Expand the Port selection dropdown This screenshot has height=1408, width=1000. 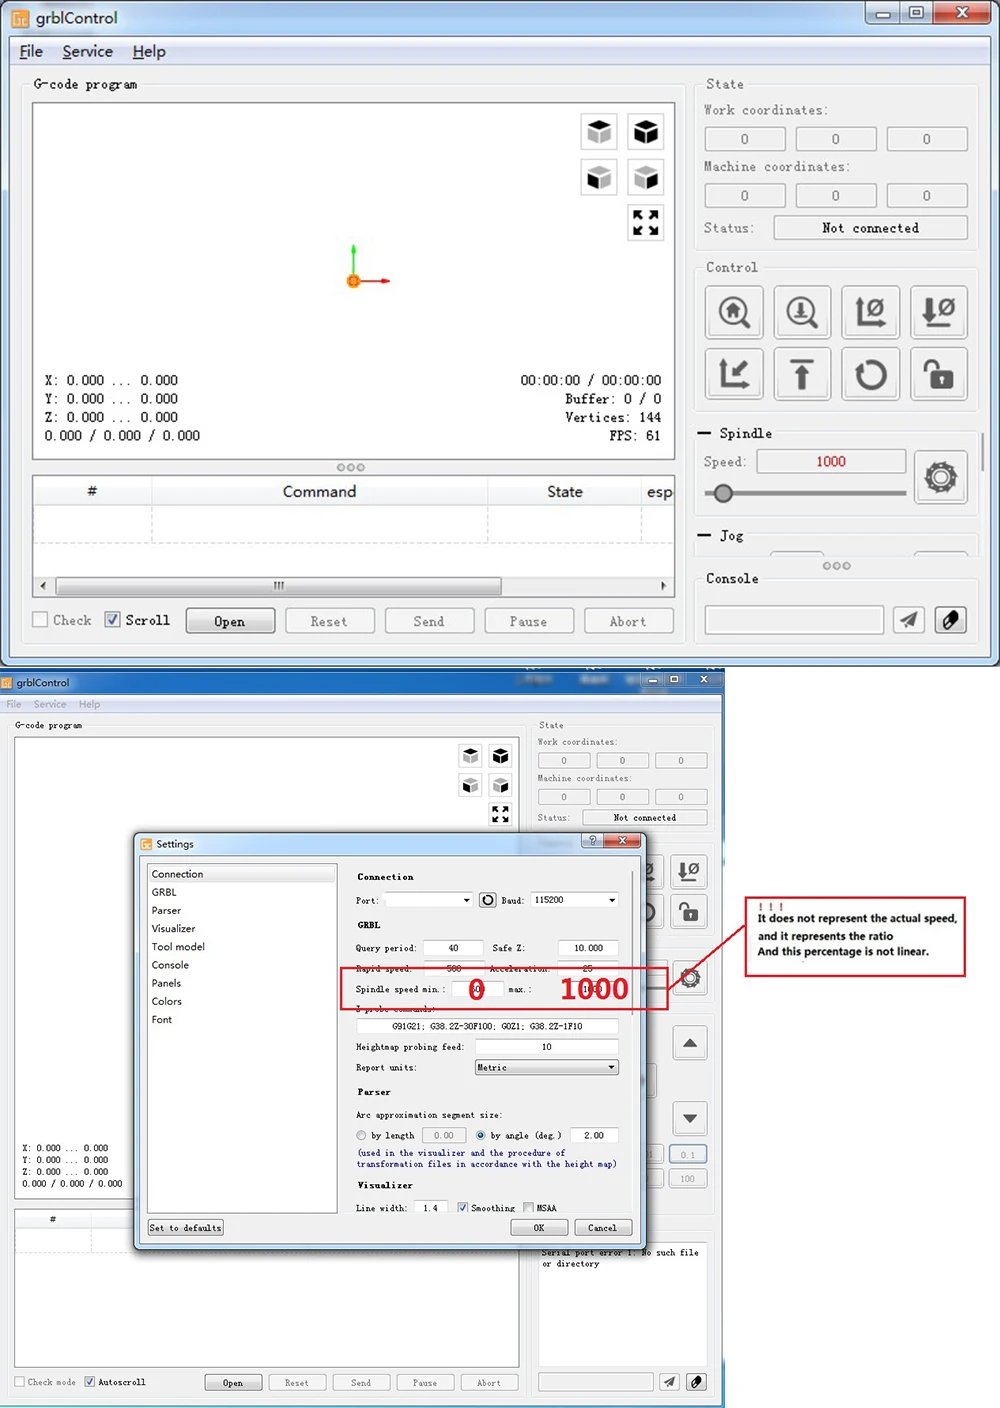point(428,900)
